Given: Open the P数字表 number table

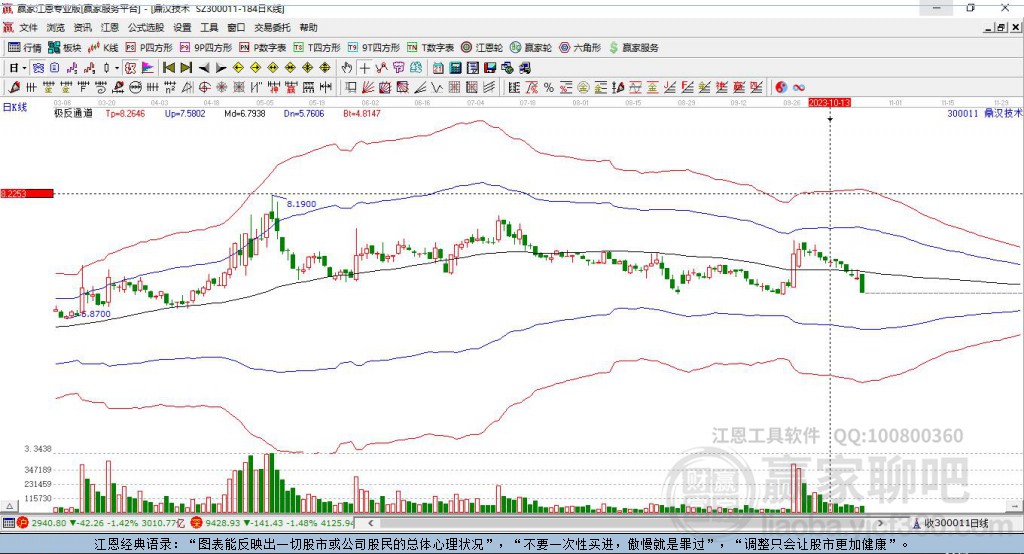Looking at the screenshot, I should coord(263,48).
